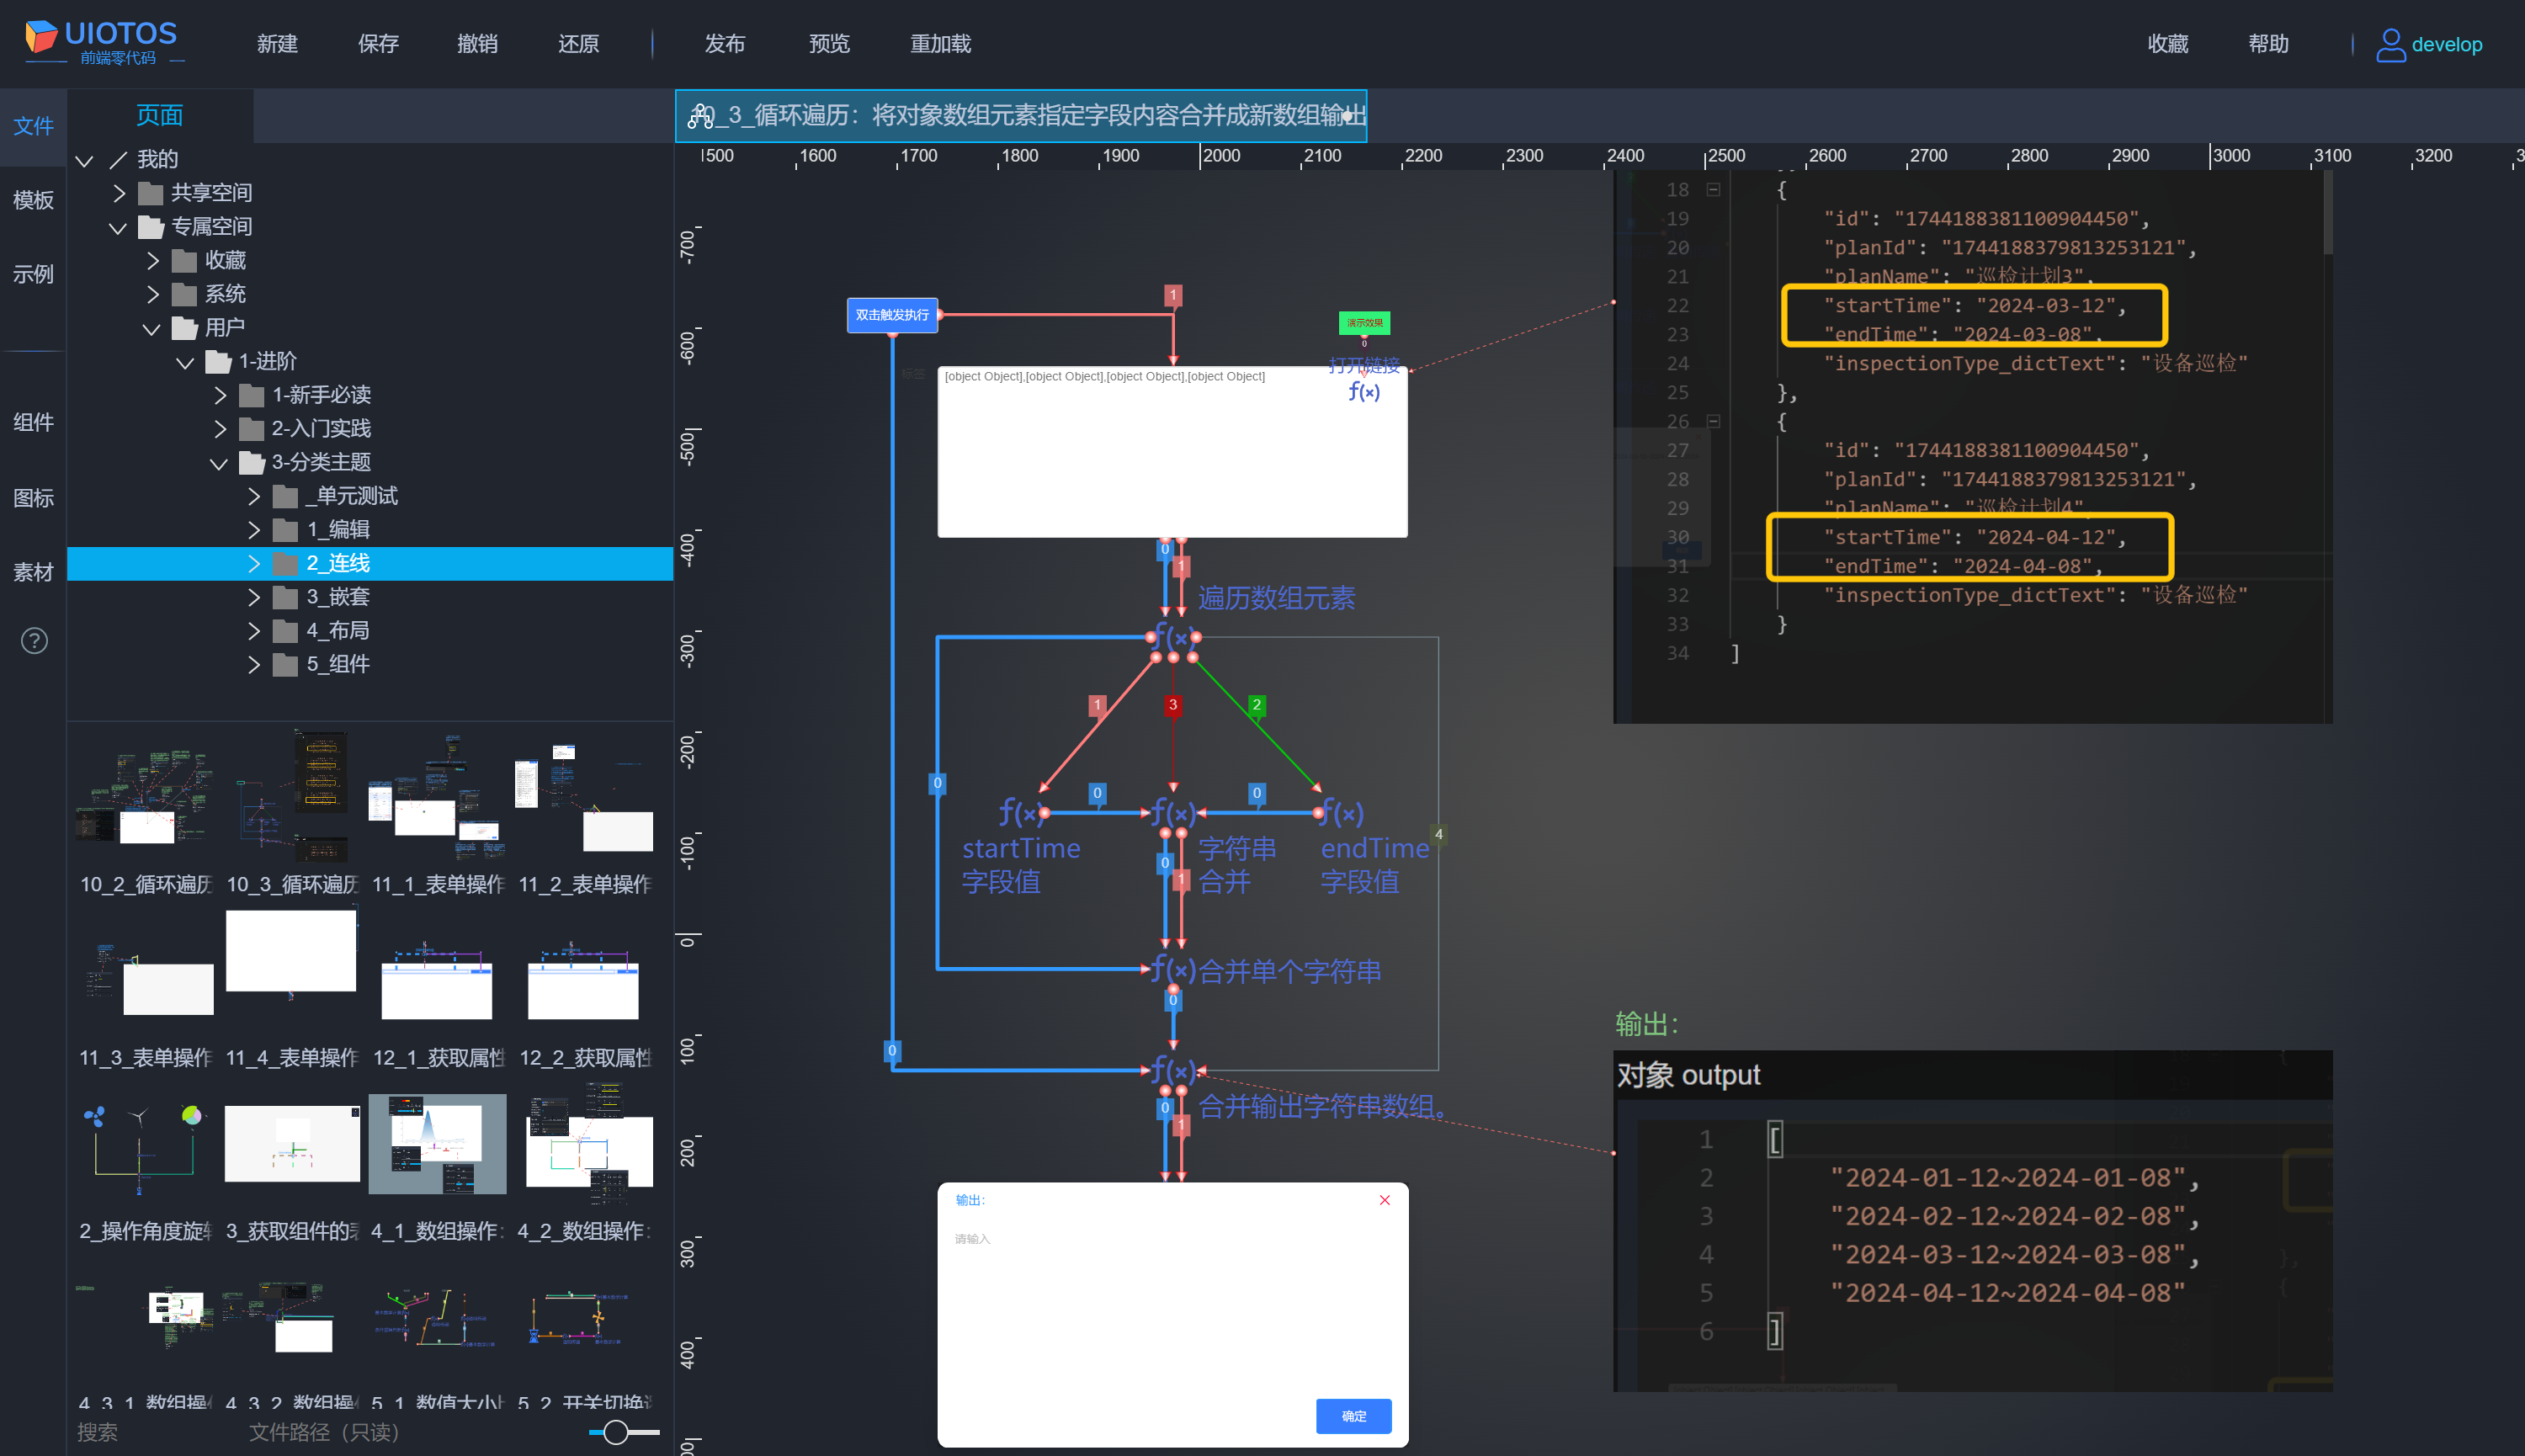Expand the 2_连线 folder
Image resolution: width=2525 pixels, height=1456 pixels.
click(x=254, y=564)
